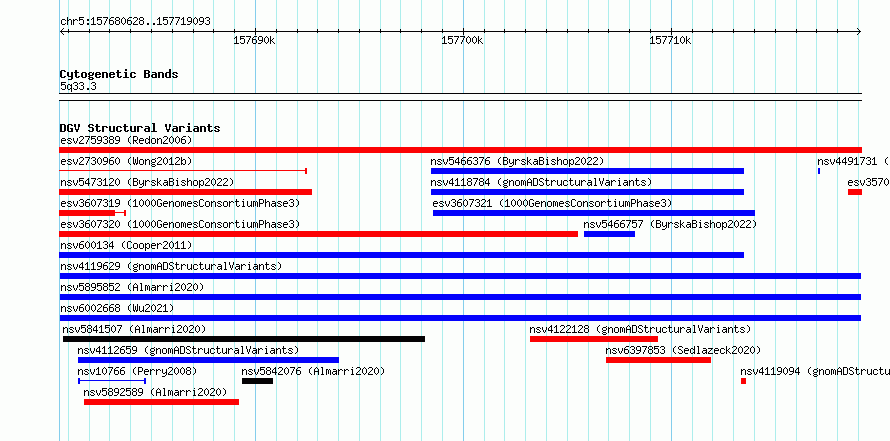Open nsv5895852 (Almarri2020) variant label

click(132, 287)
